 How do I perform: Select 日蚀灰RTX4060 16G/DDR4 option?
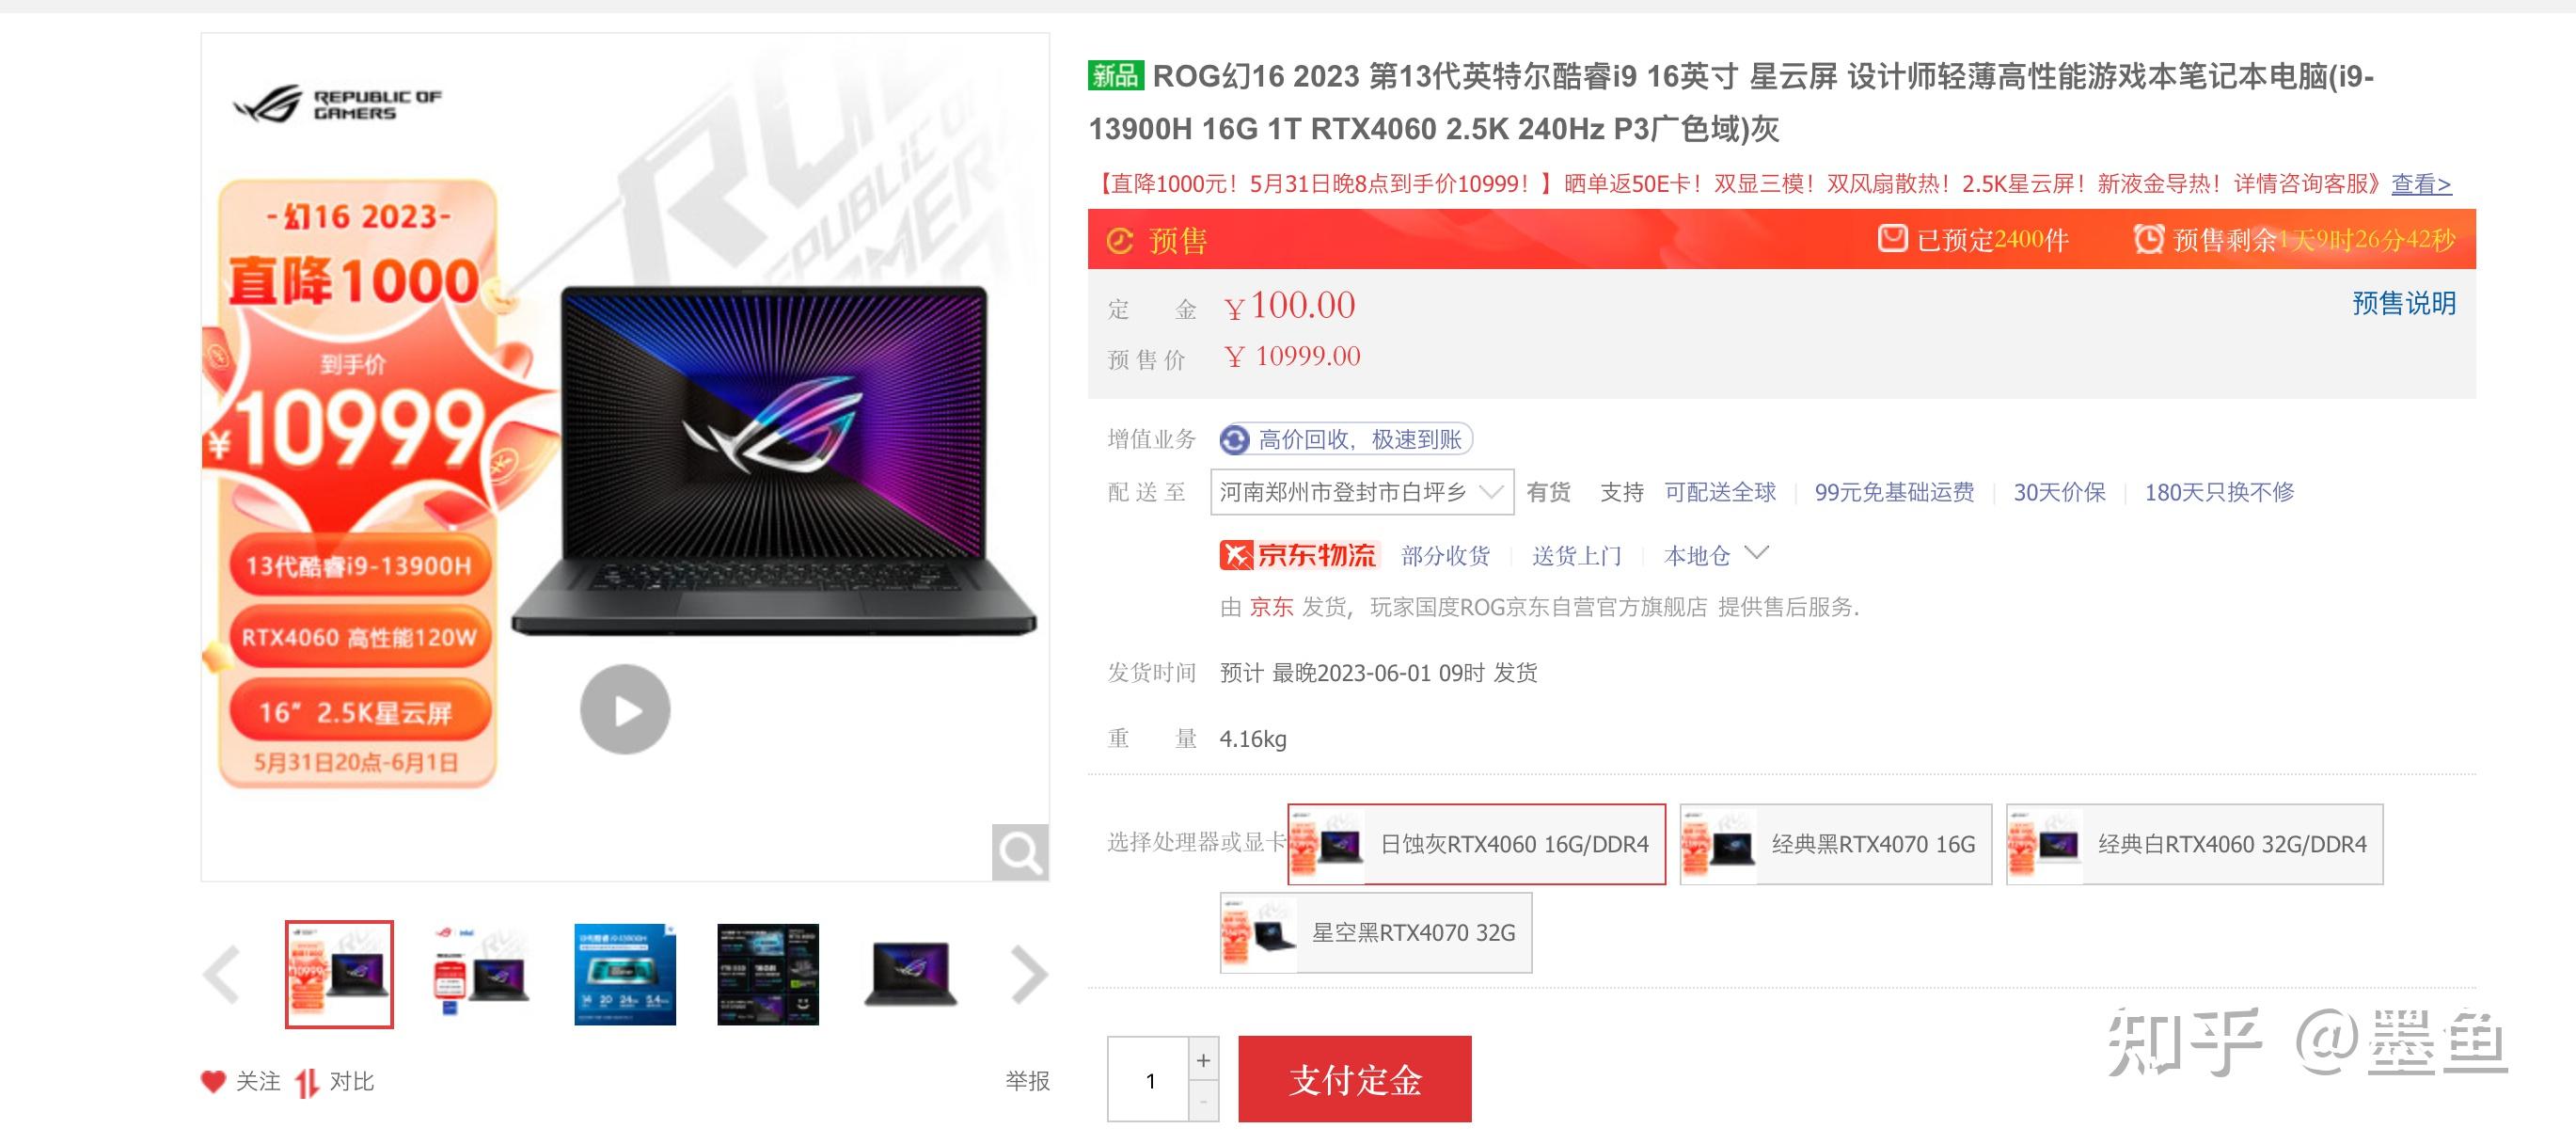pyautogui.click(x=1476, y=844)
